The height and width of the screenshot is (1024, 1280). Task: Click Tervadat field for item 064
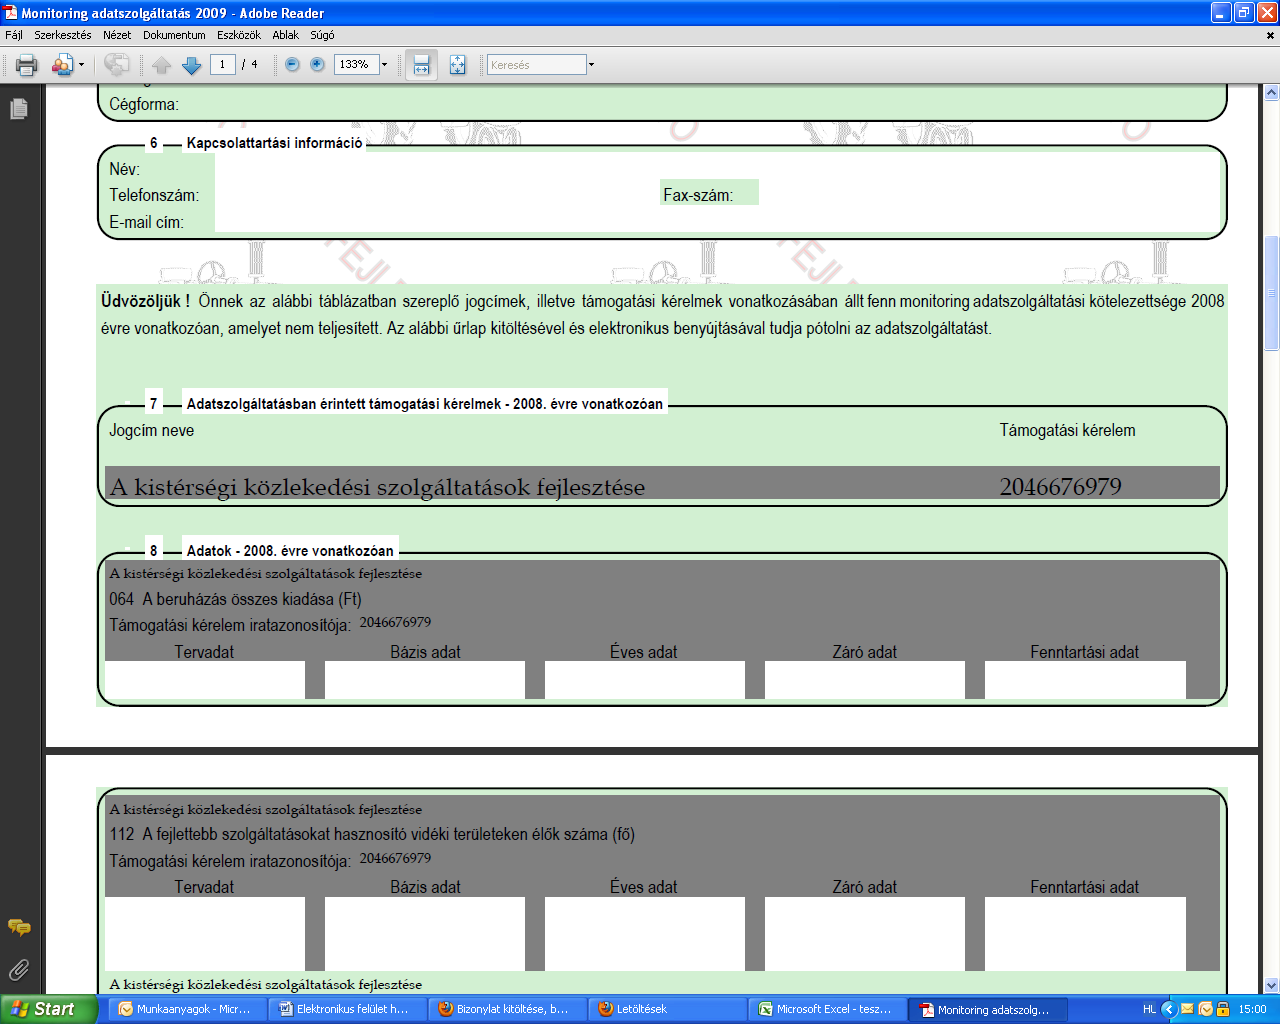[205, 680]
